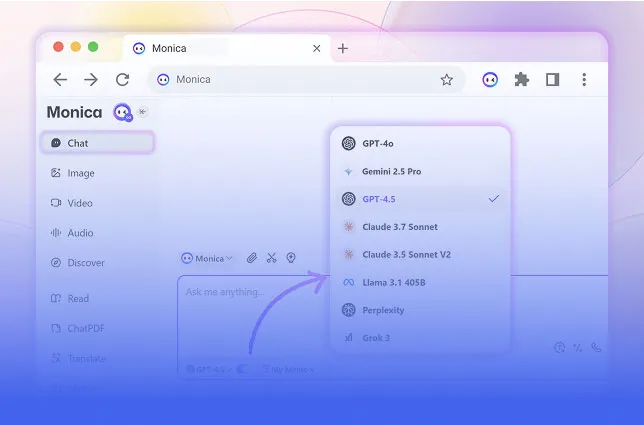Open Read in the sidebar
Image resolution: width=644 pixels, height=425 pixels.
(x=69, y=299)
